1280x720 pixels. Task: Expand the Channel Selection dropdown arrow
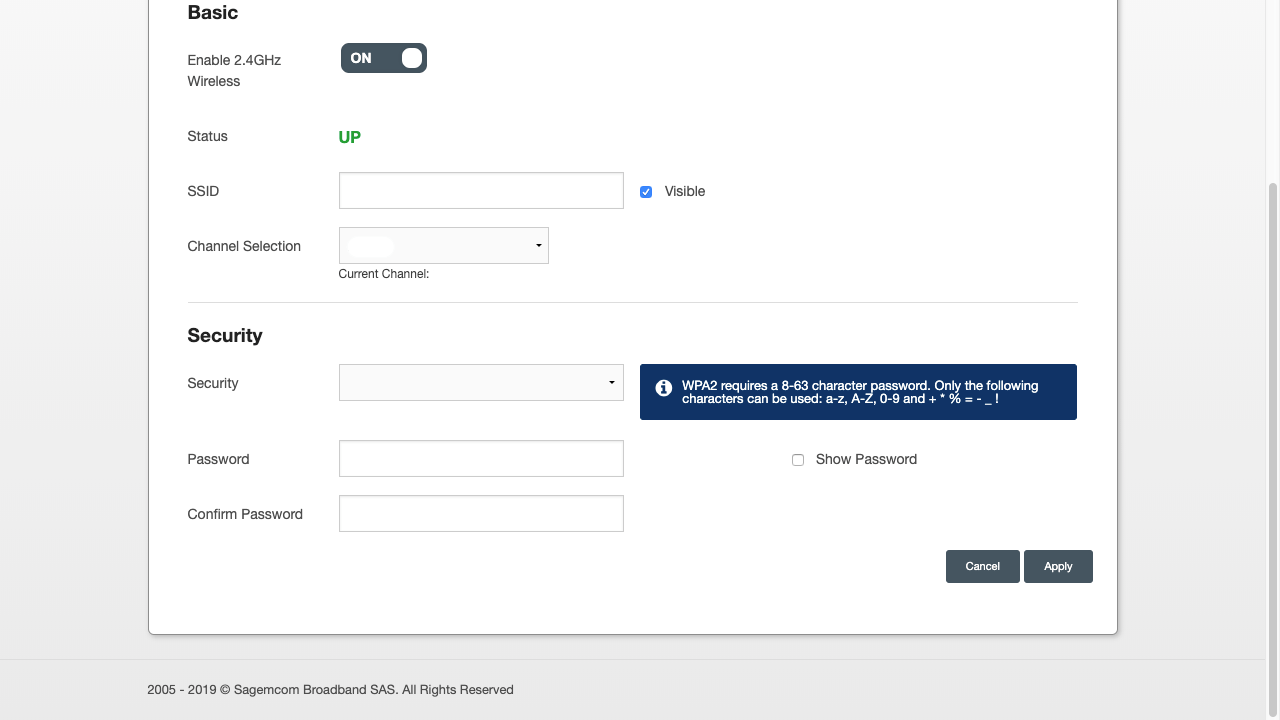(537, 245)
